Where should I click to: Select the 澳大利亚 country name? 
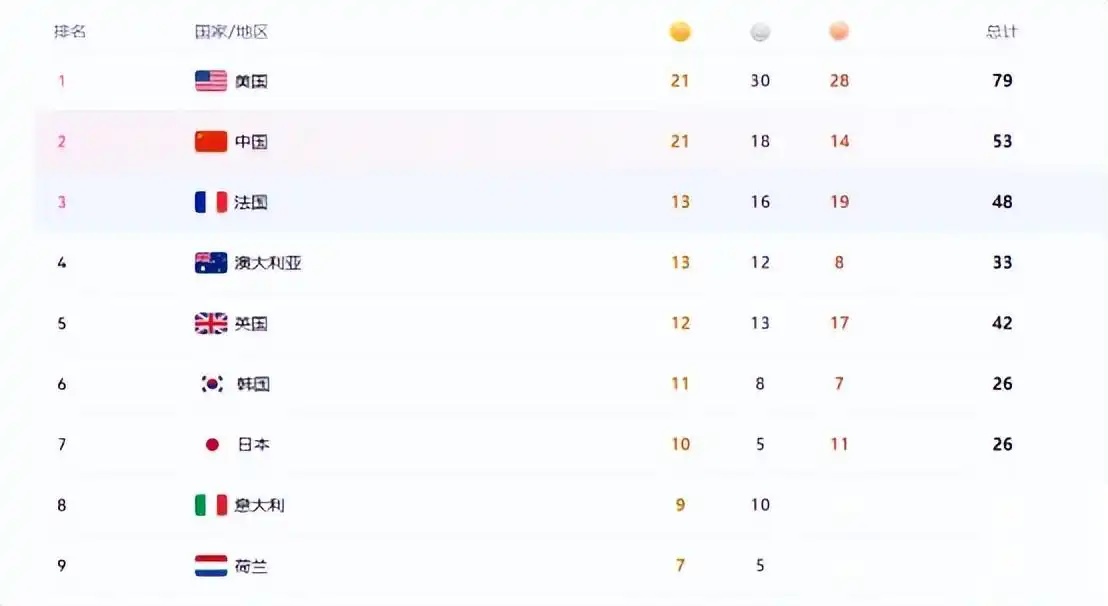tap(268, 263)
